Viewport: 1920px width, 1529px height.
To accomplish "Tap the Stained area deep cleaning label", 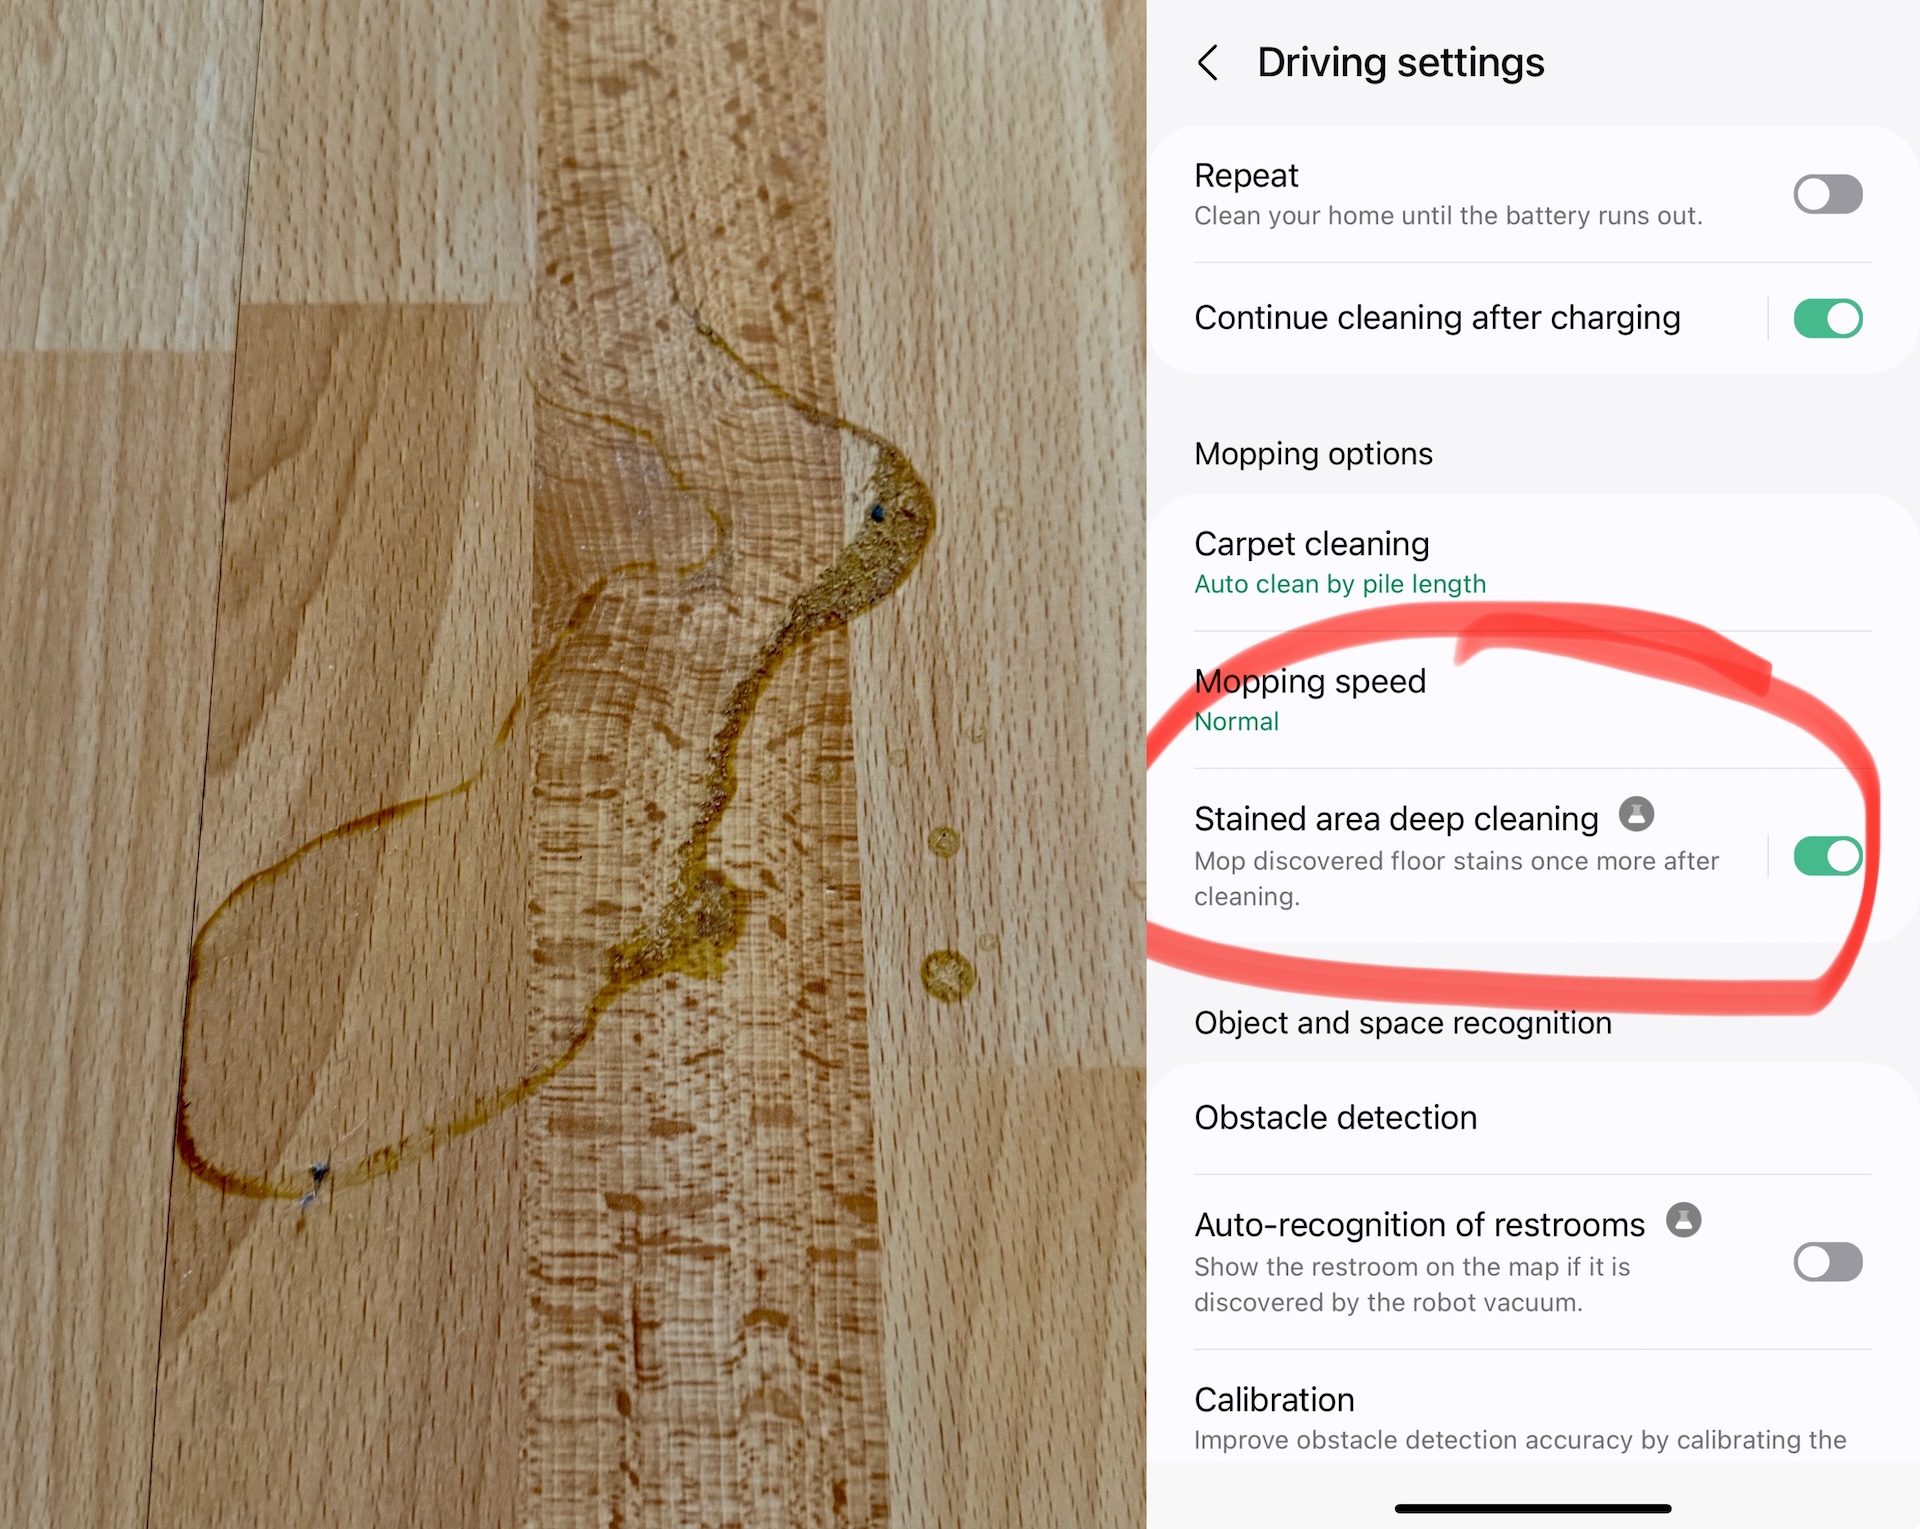I will click(1396, 819).
